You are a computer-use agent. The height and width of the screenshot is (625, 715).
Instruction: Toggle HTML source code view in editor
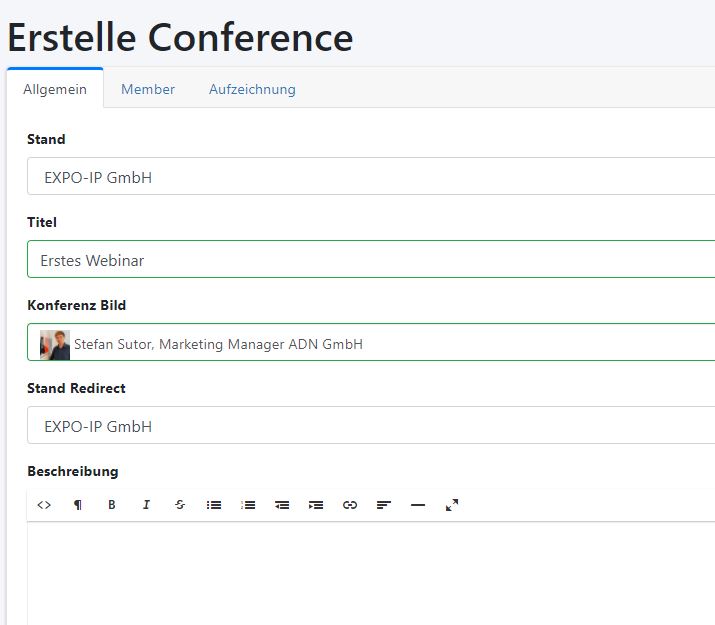pos(44,505)
